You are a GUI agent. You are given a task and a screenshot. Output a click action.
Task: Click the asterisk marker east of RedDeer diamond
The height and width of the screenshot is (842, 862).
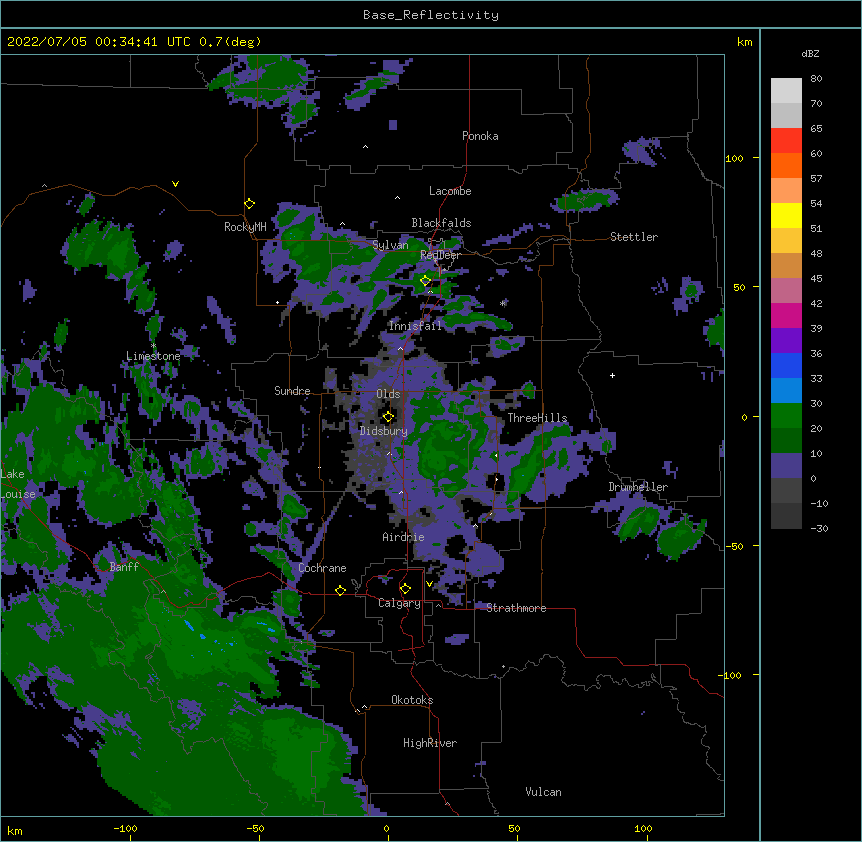click(x=502, y=303)
